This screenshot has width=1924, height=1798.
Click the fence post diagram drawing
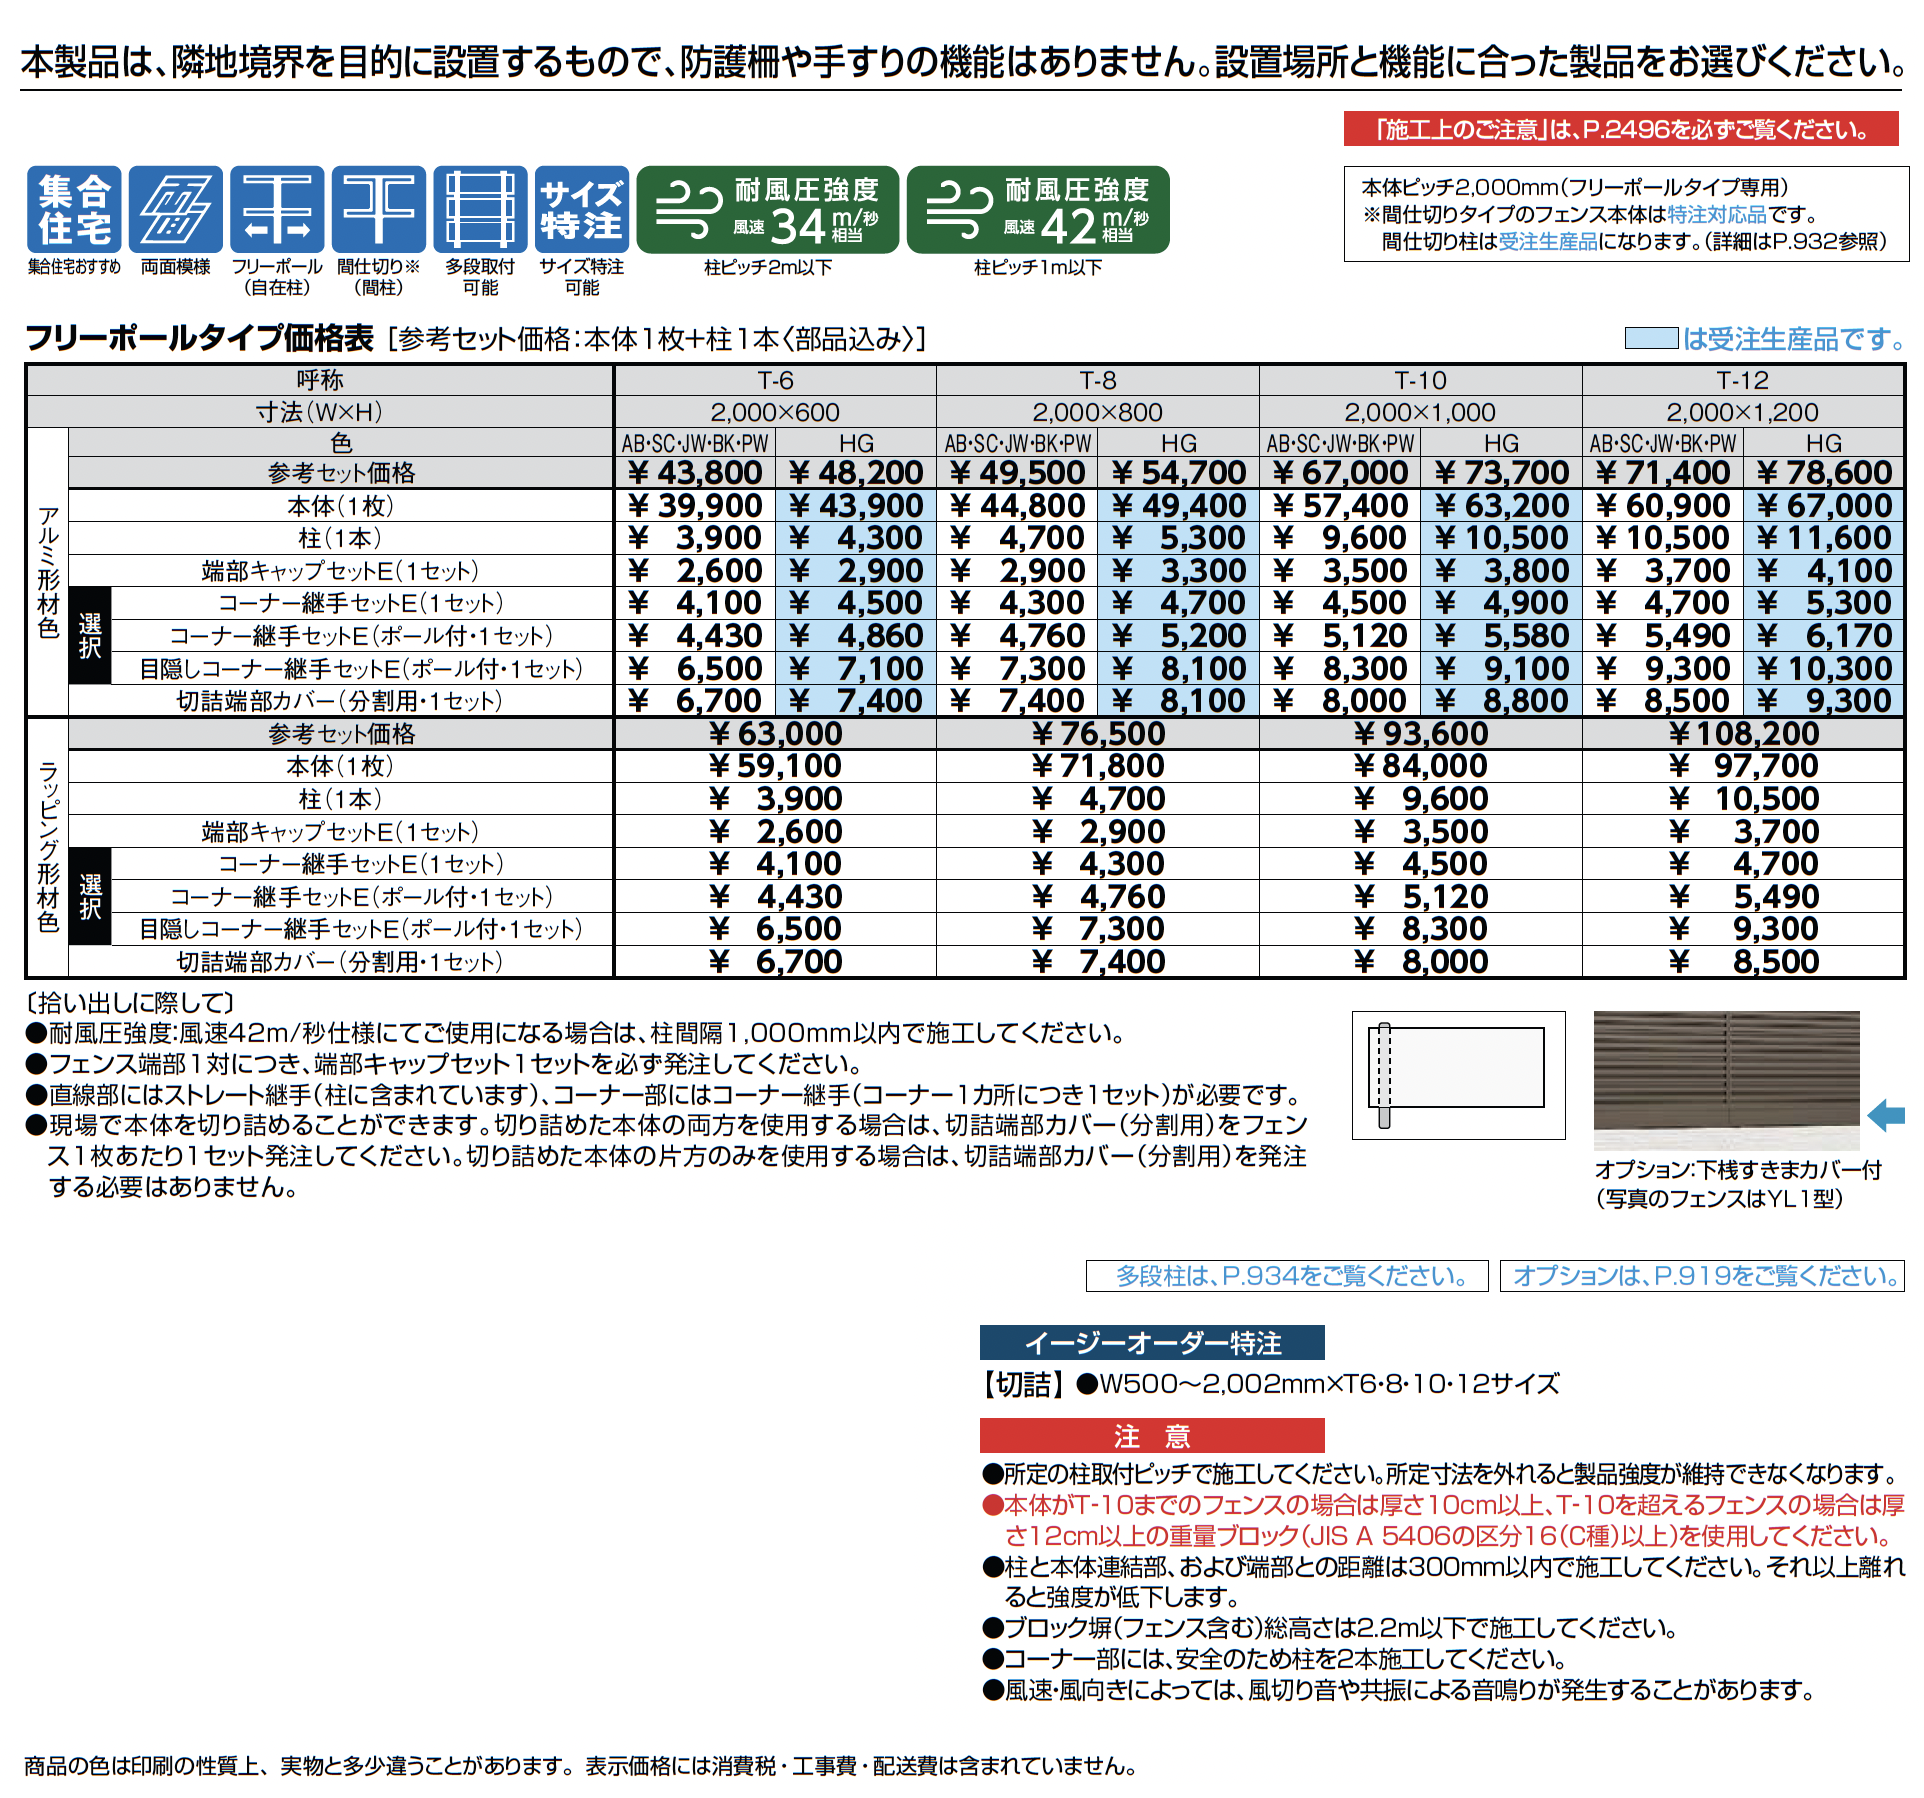[1458, 1074]
